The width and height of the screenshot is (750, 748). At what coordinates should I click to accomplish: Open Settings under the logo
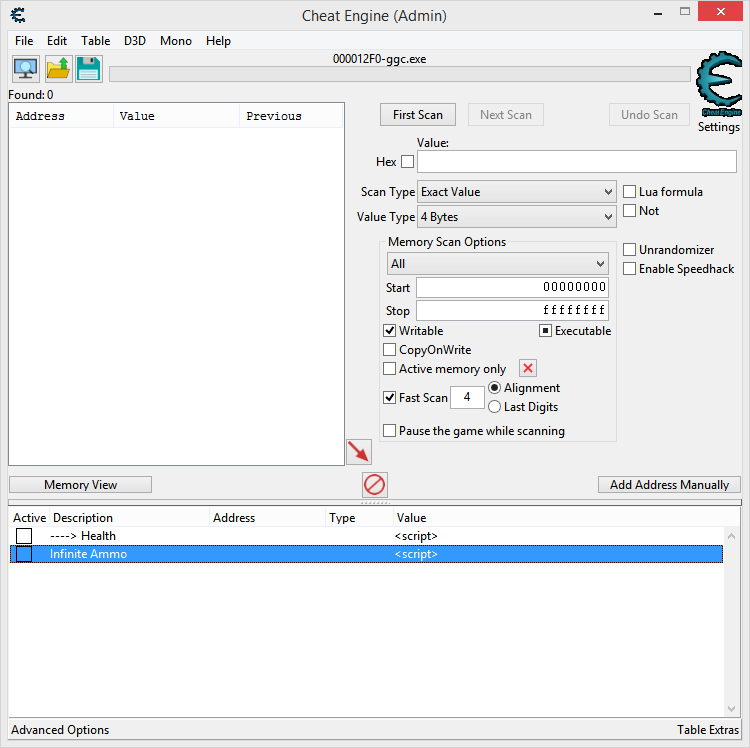(718, 127)
